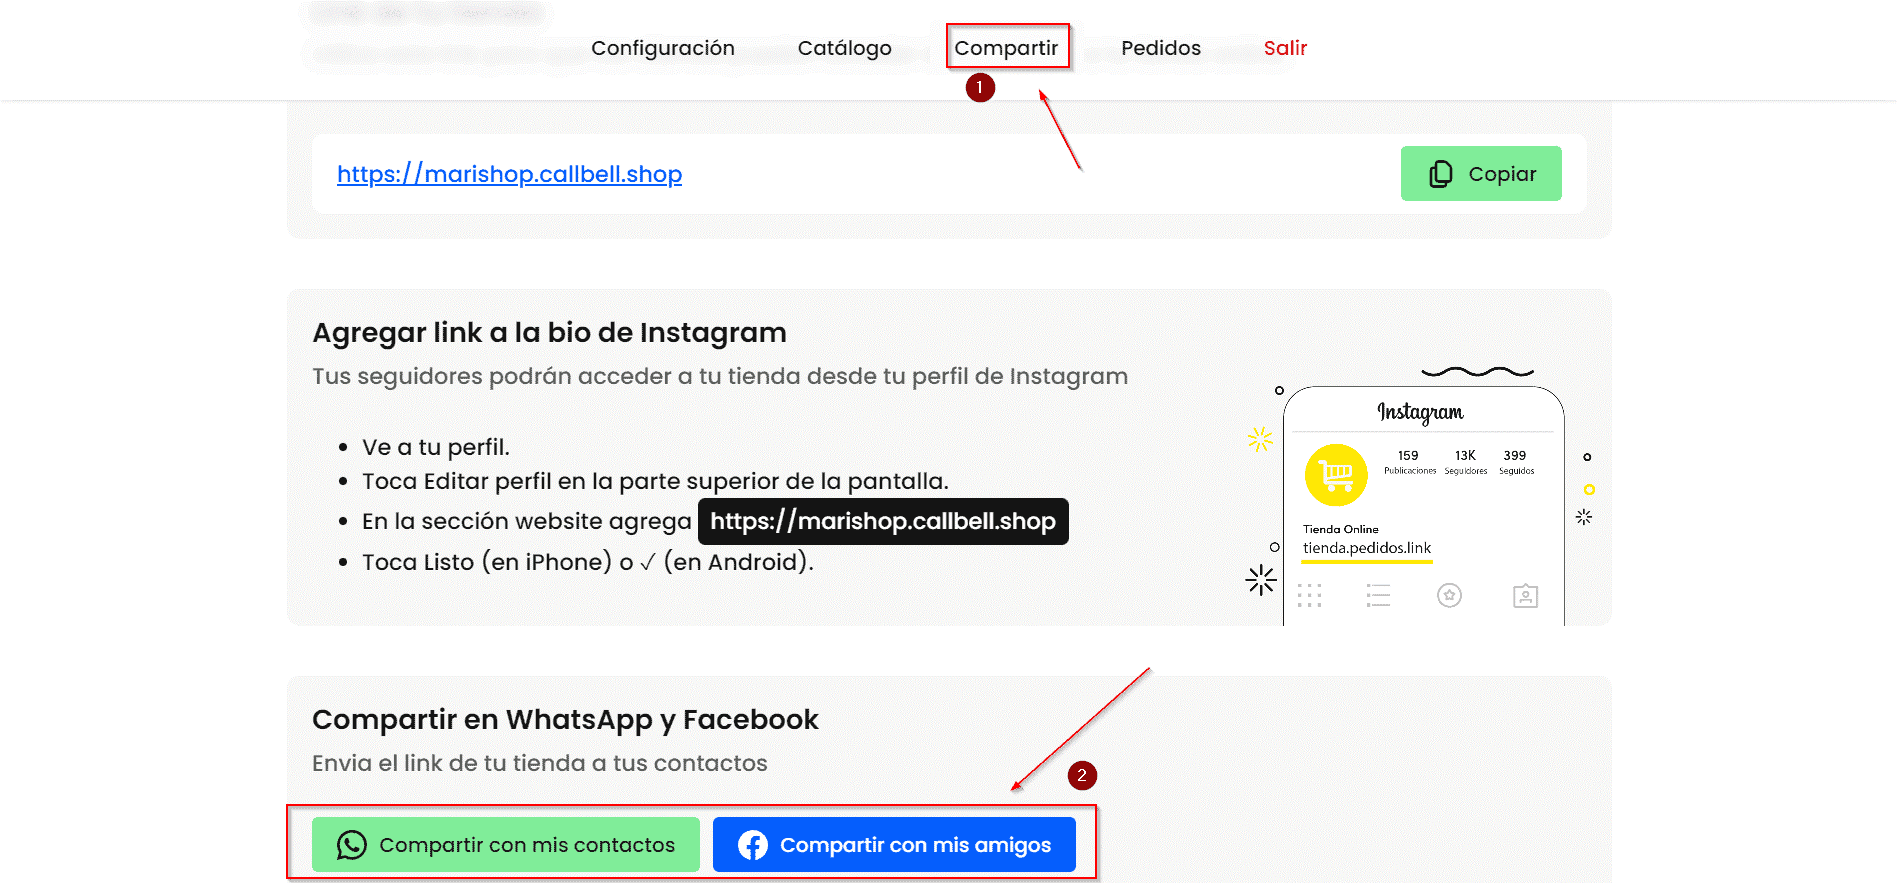Share with contacts via WhatsApp button
Image resolution: width=1897 pixels, height=883 pixels.
click(506, 845)
